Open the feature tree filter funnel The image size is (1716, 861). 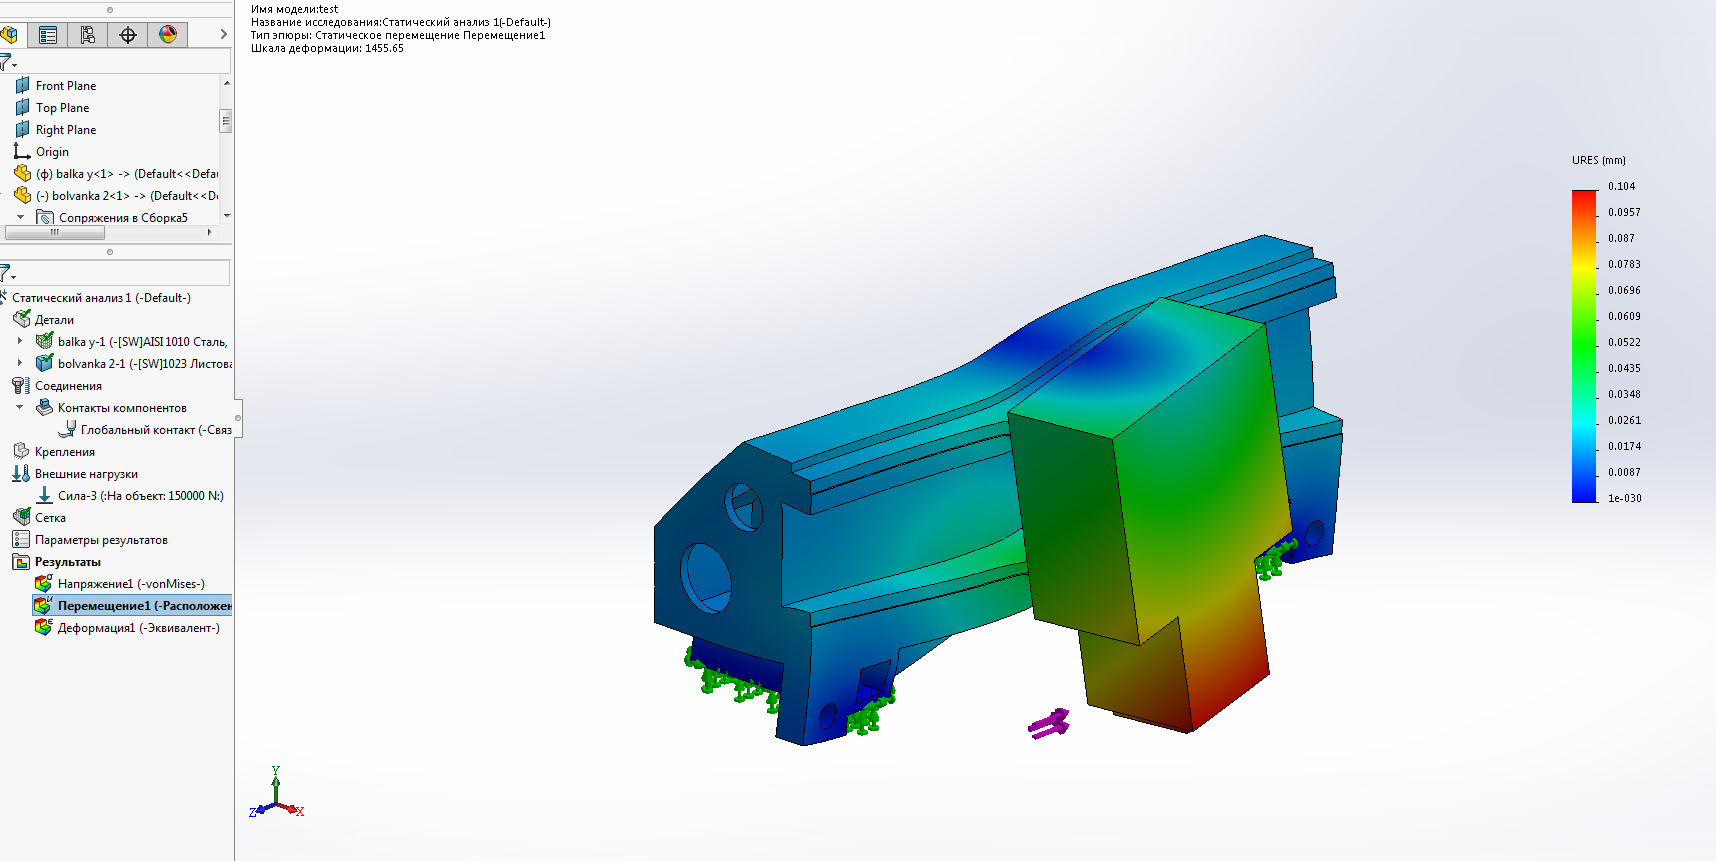pos(7,63)
